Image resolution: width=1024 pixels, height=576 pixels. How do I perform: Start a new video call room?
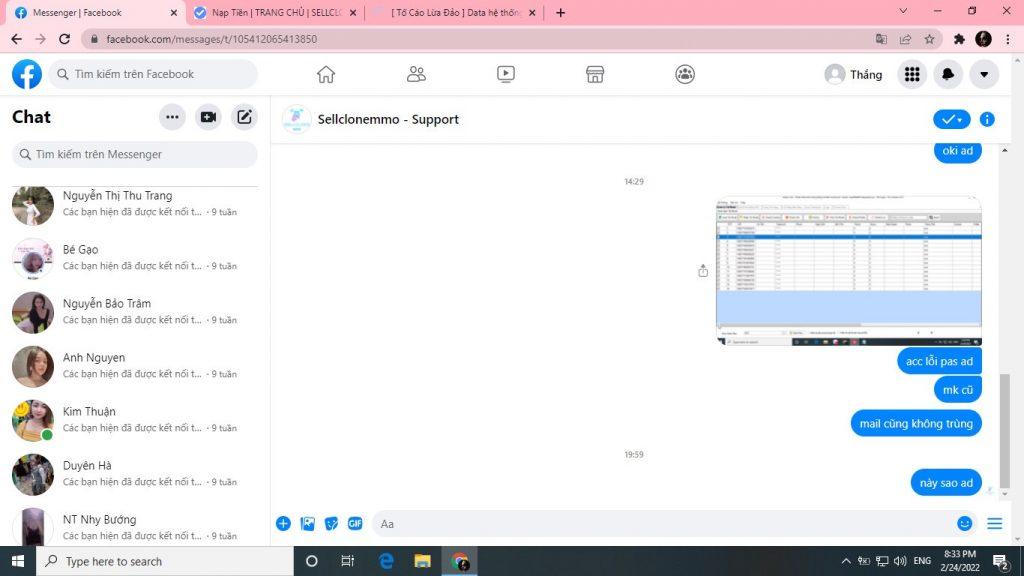pos(208,117)
